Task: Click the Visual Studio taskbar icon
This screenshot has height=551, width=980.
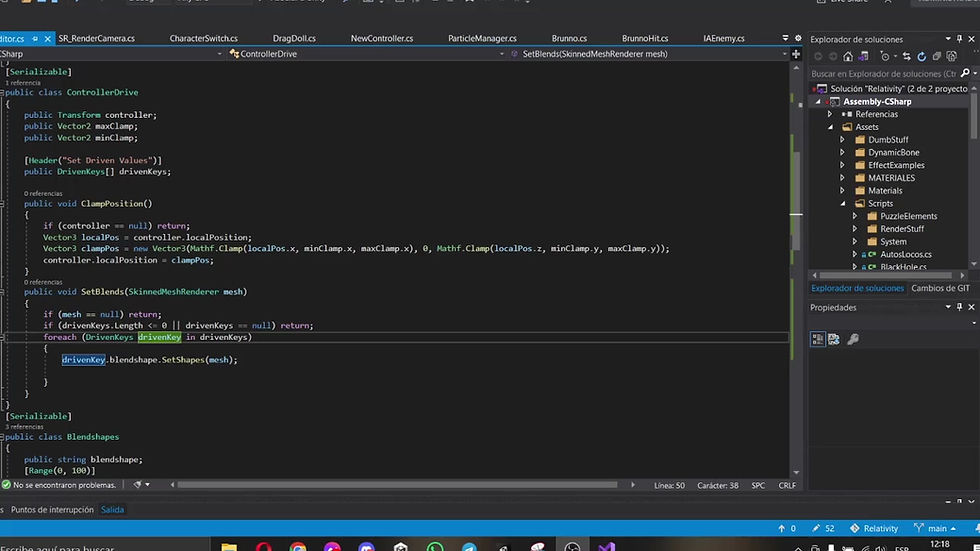Action: 606,547
